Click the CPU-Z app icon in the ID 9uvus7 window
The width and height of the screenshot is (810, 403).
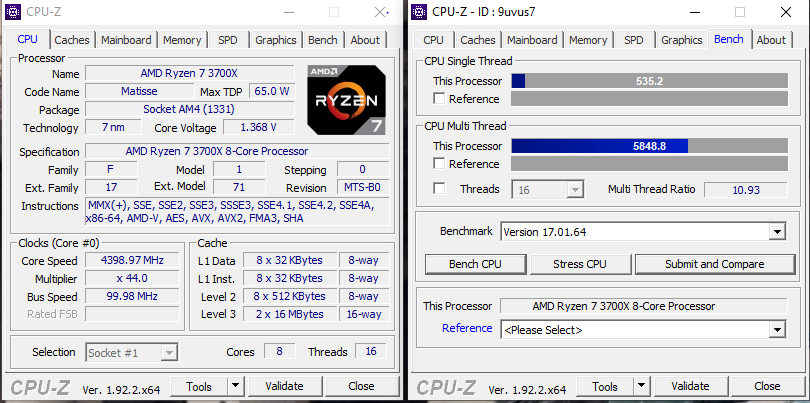(x=419, y=11)
